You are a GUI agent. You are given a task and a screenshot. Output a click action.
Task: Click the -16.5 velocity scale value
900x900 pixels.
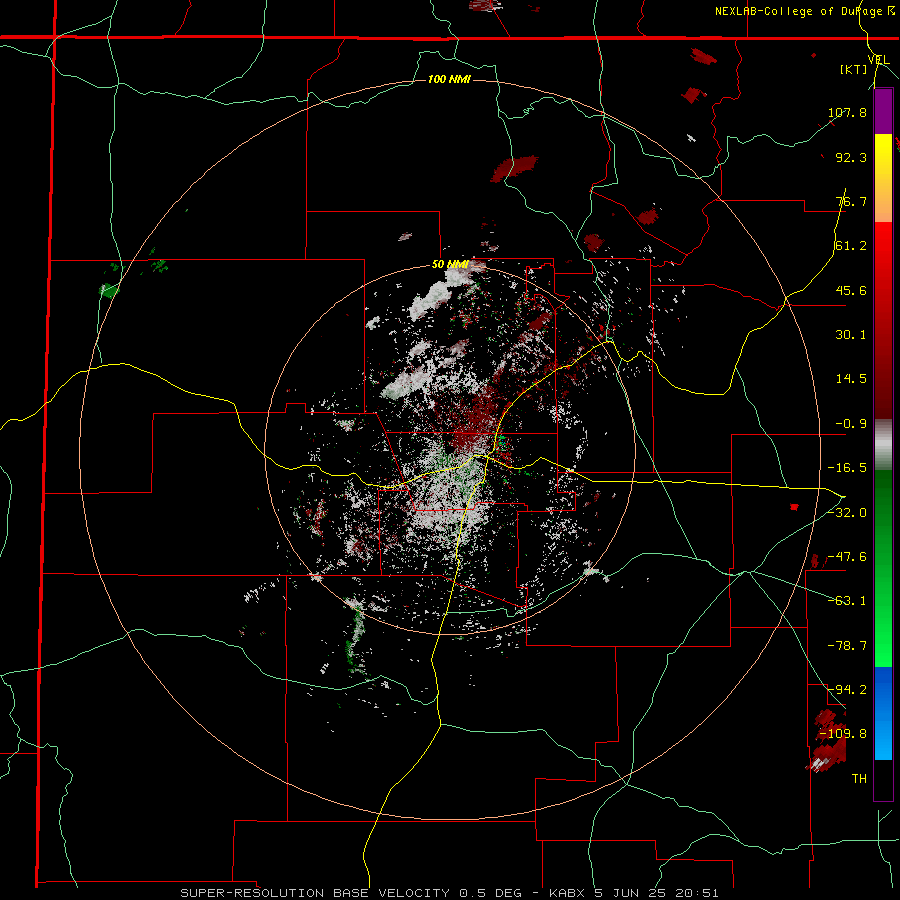[847, 468]
